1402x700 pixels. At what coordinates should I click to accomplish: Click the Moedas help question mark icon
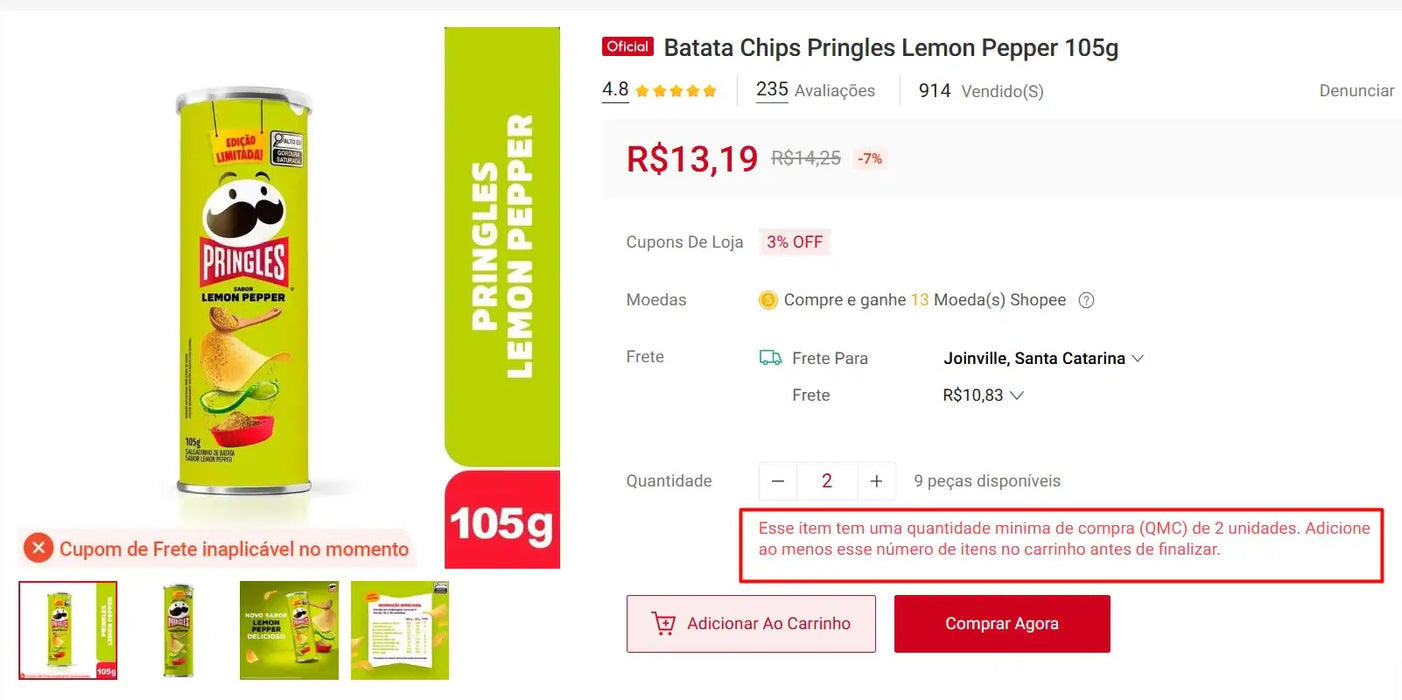point(1087,300)
